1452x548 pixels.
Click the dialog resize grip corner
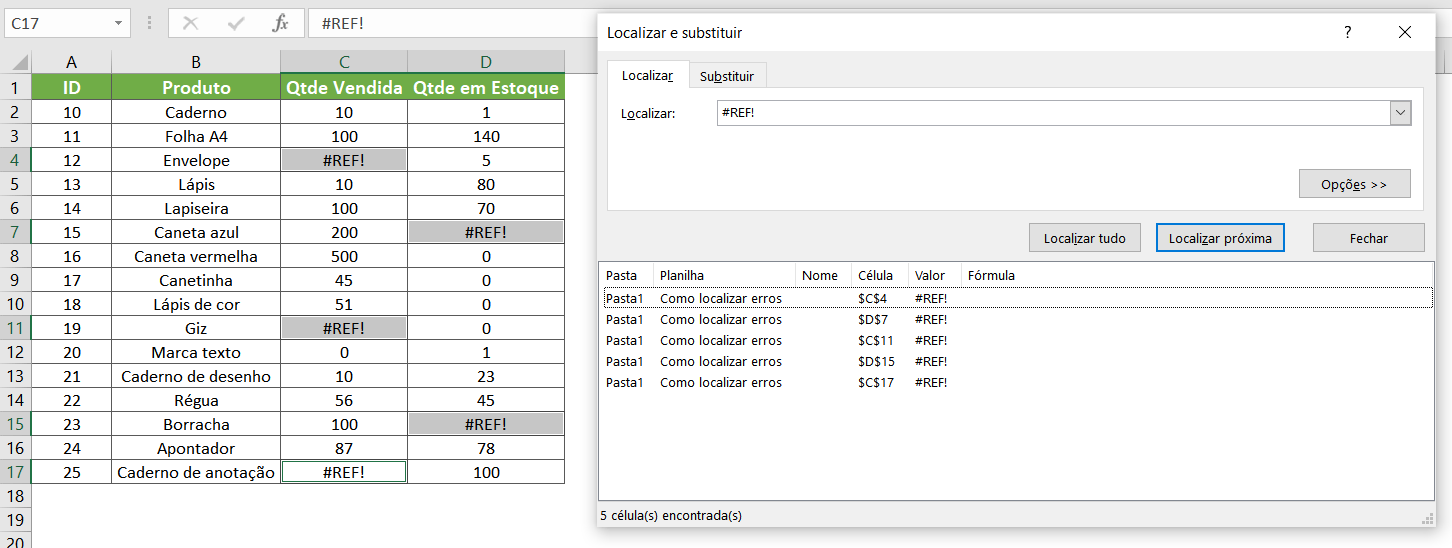point(1427,518)
